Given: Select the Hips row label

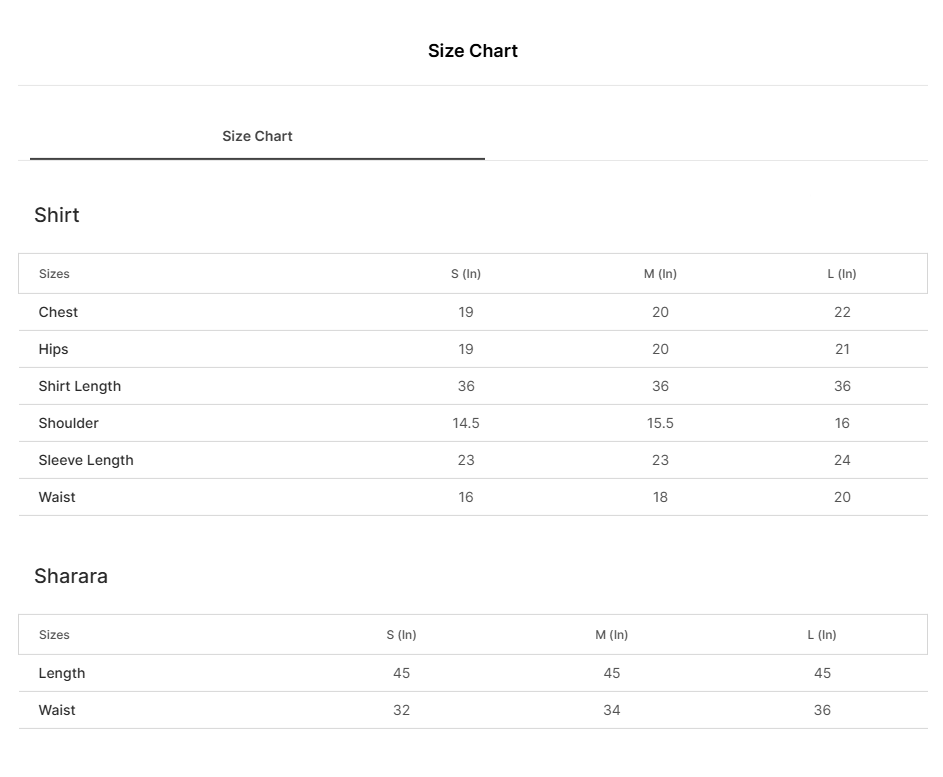Looking at the screenshot, I should click(54, 349).
